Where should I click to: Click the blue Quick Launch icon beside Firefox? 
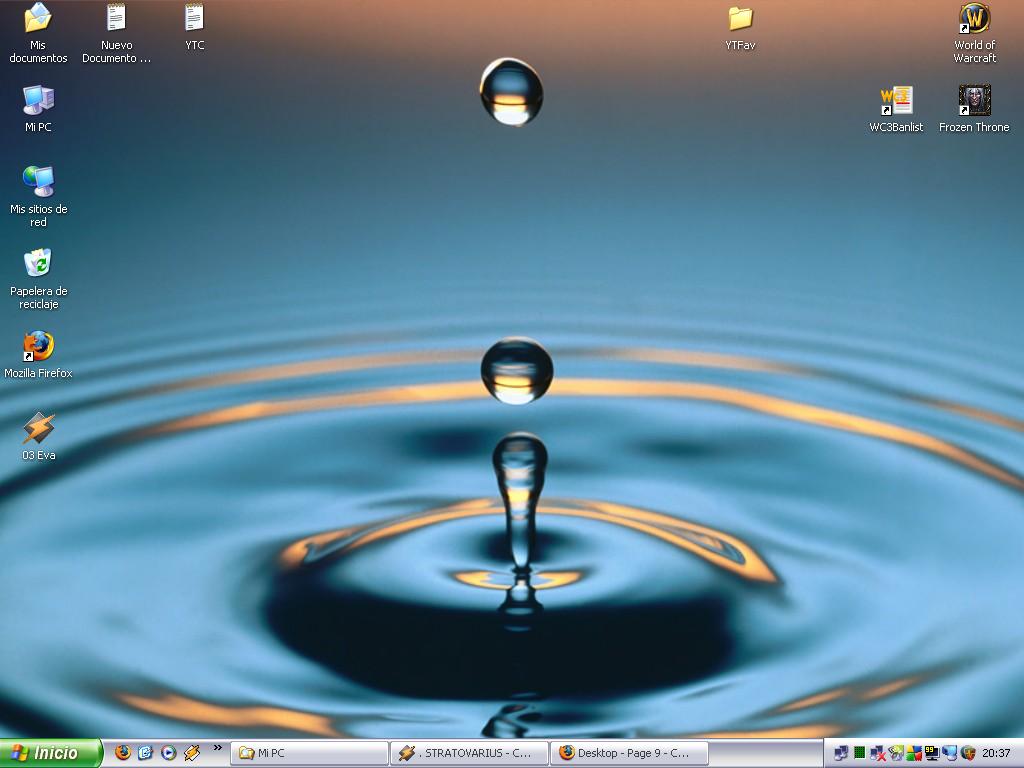coord(145,753)
